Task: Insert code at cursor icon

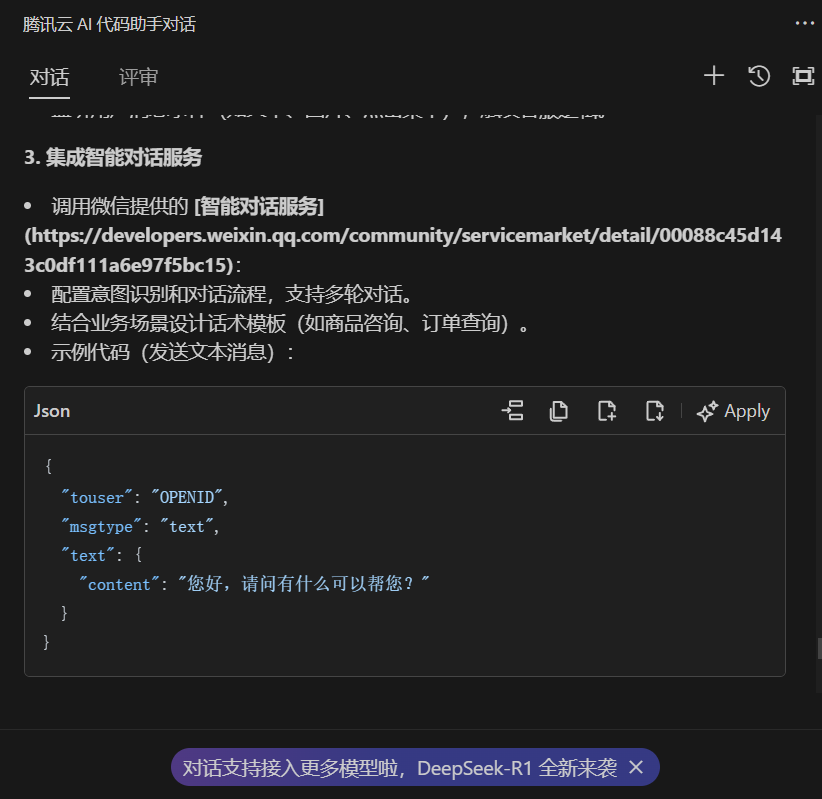Action: tap(513, 411)
